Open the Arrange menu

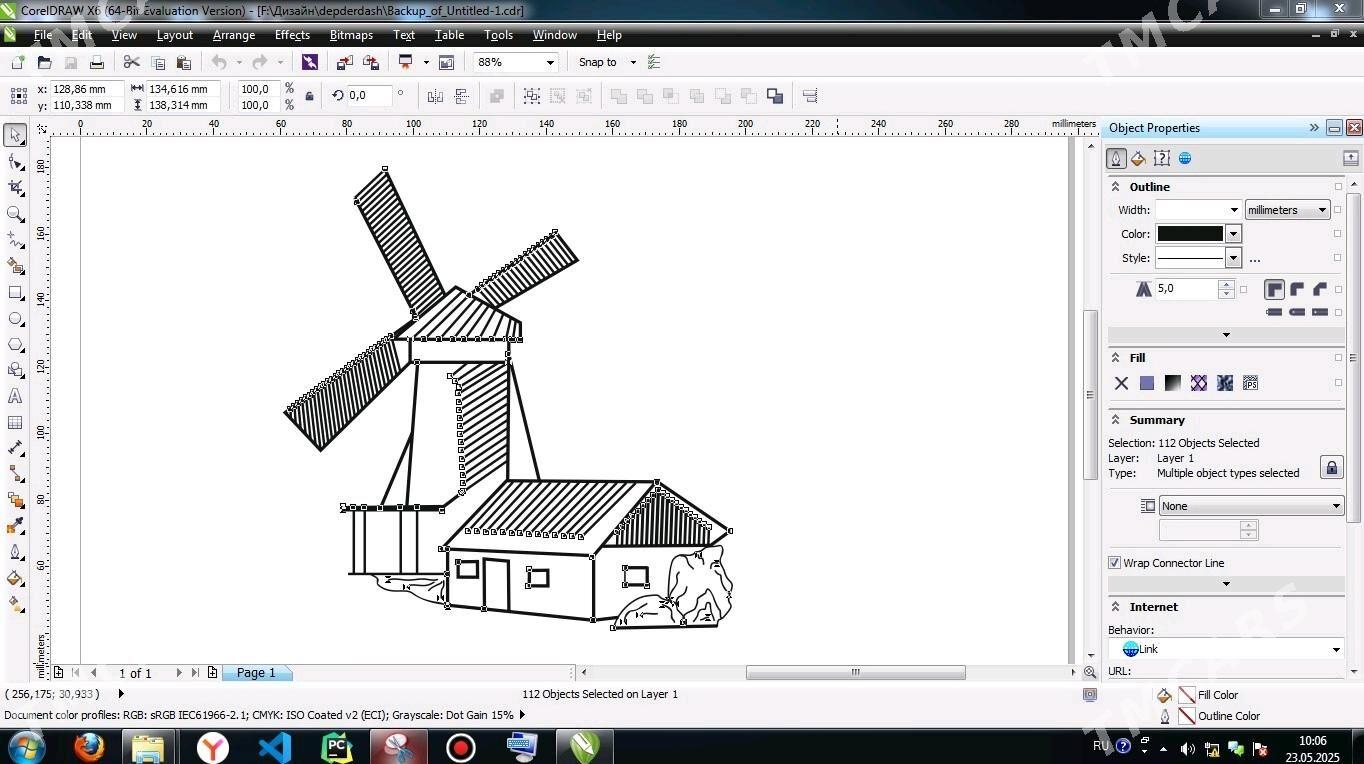coord(234,35)
